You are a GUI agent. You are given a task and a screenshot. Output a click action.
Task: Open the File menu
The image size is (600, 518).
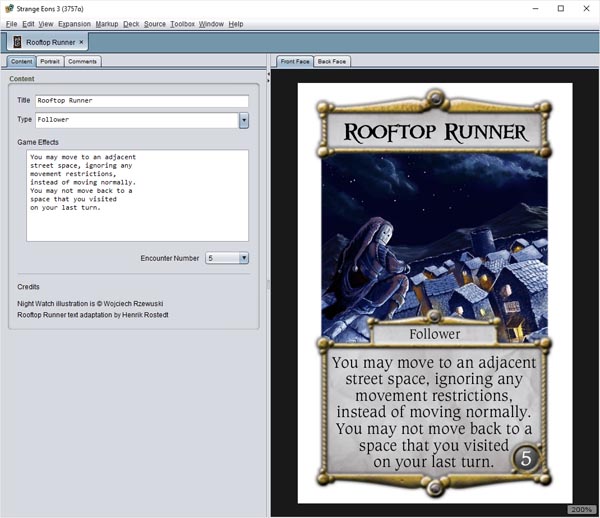tap(11, 24)
